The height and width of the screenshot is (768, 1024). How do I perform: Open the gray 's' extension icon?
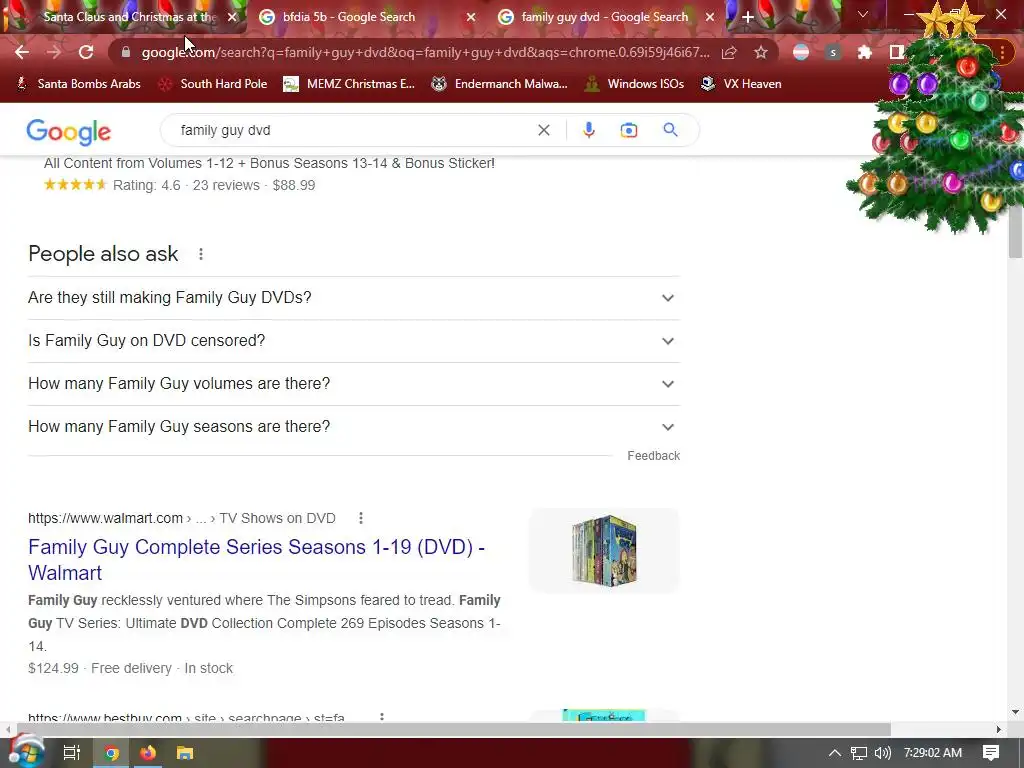coord(833,52)
